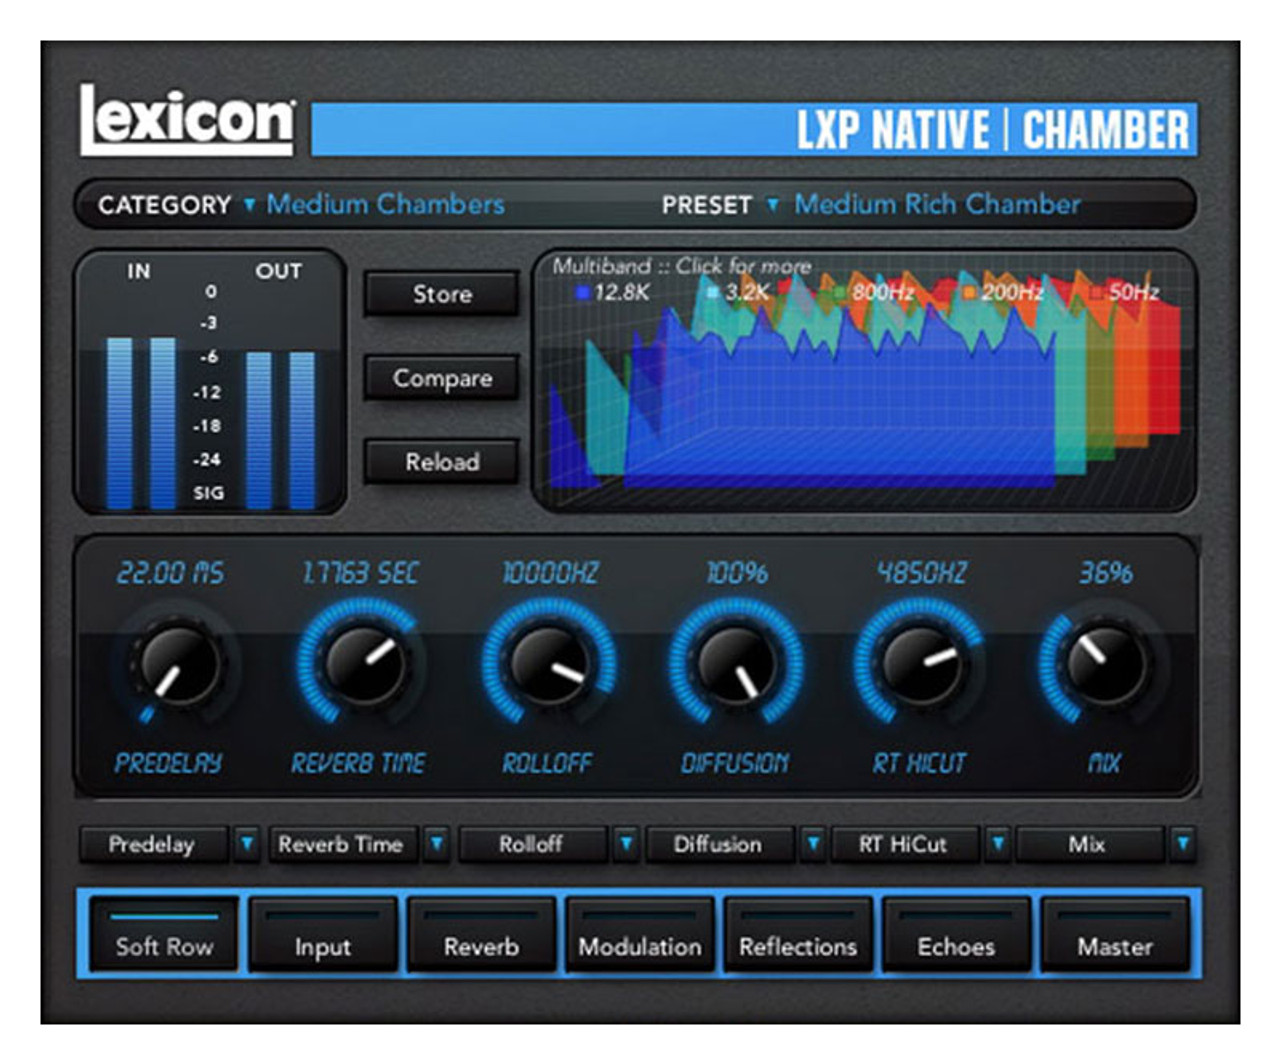The width and height of the screenshot is (1280, 1064).
Task: Click the IN level meter
Action: click(140, 423)
